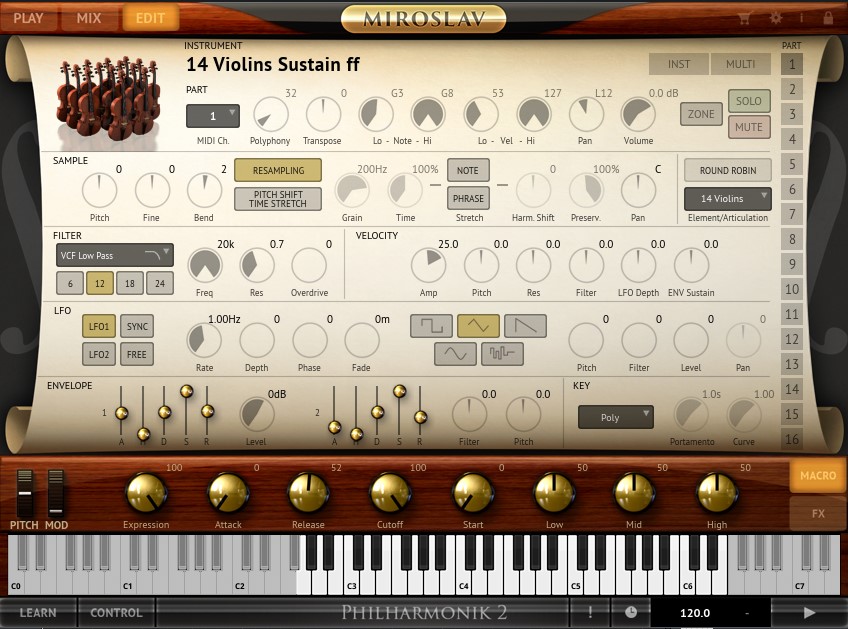Select 24 dB filter slope

(160, 283)
